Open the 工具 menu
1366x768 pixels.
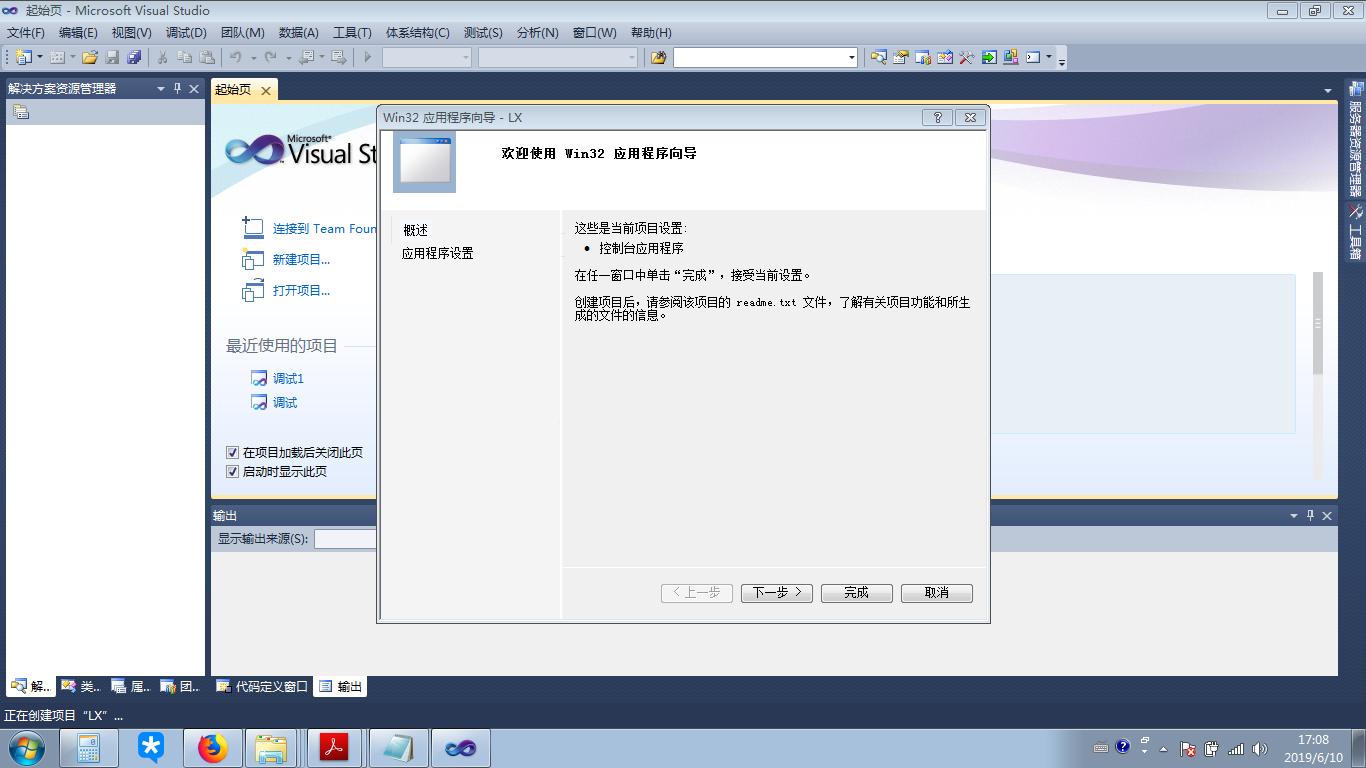(352, 32)
